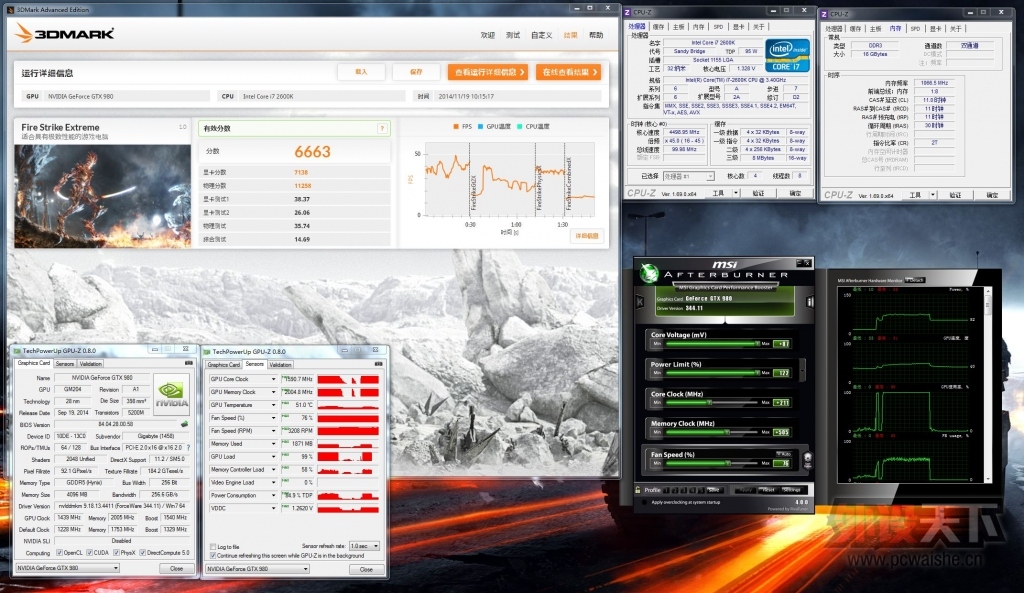Click the Bus Interface question mark in GPU-Z
This screenshot has width=1024, height=593.
tap(189, 447)
